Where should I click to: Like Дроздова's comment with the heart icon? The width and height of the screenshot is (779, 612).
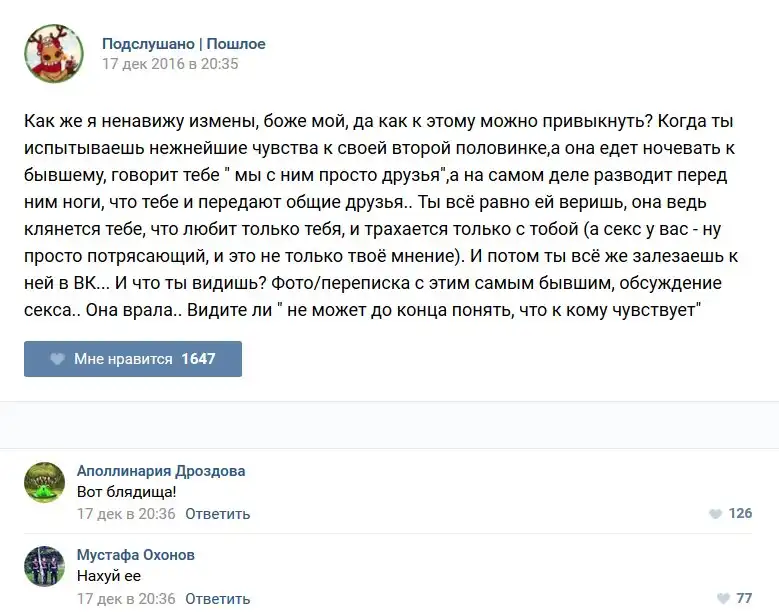click(715, 514)
